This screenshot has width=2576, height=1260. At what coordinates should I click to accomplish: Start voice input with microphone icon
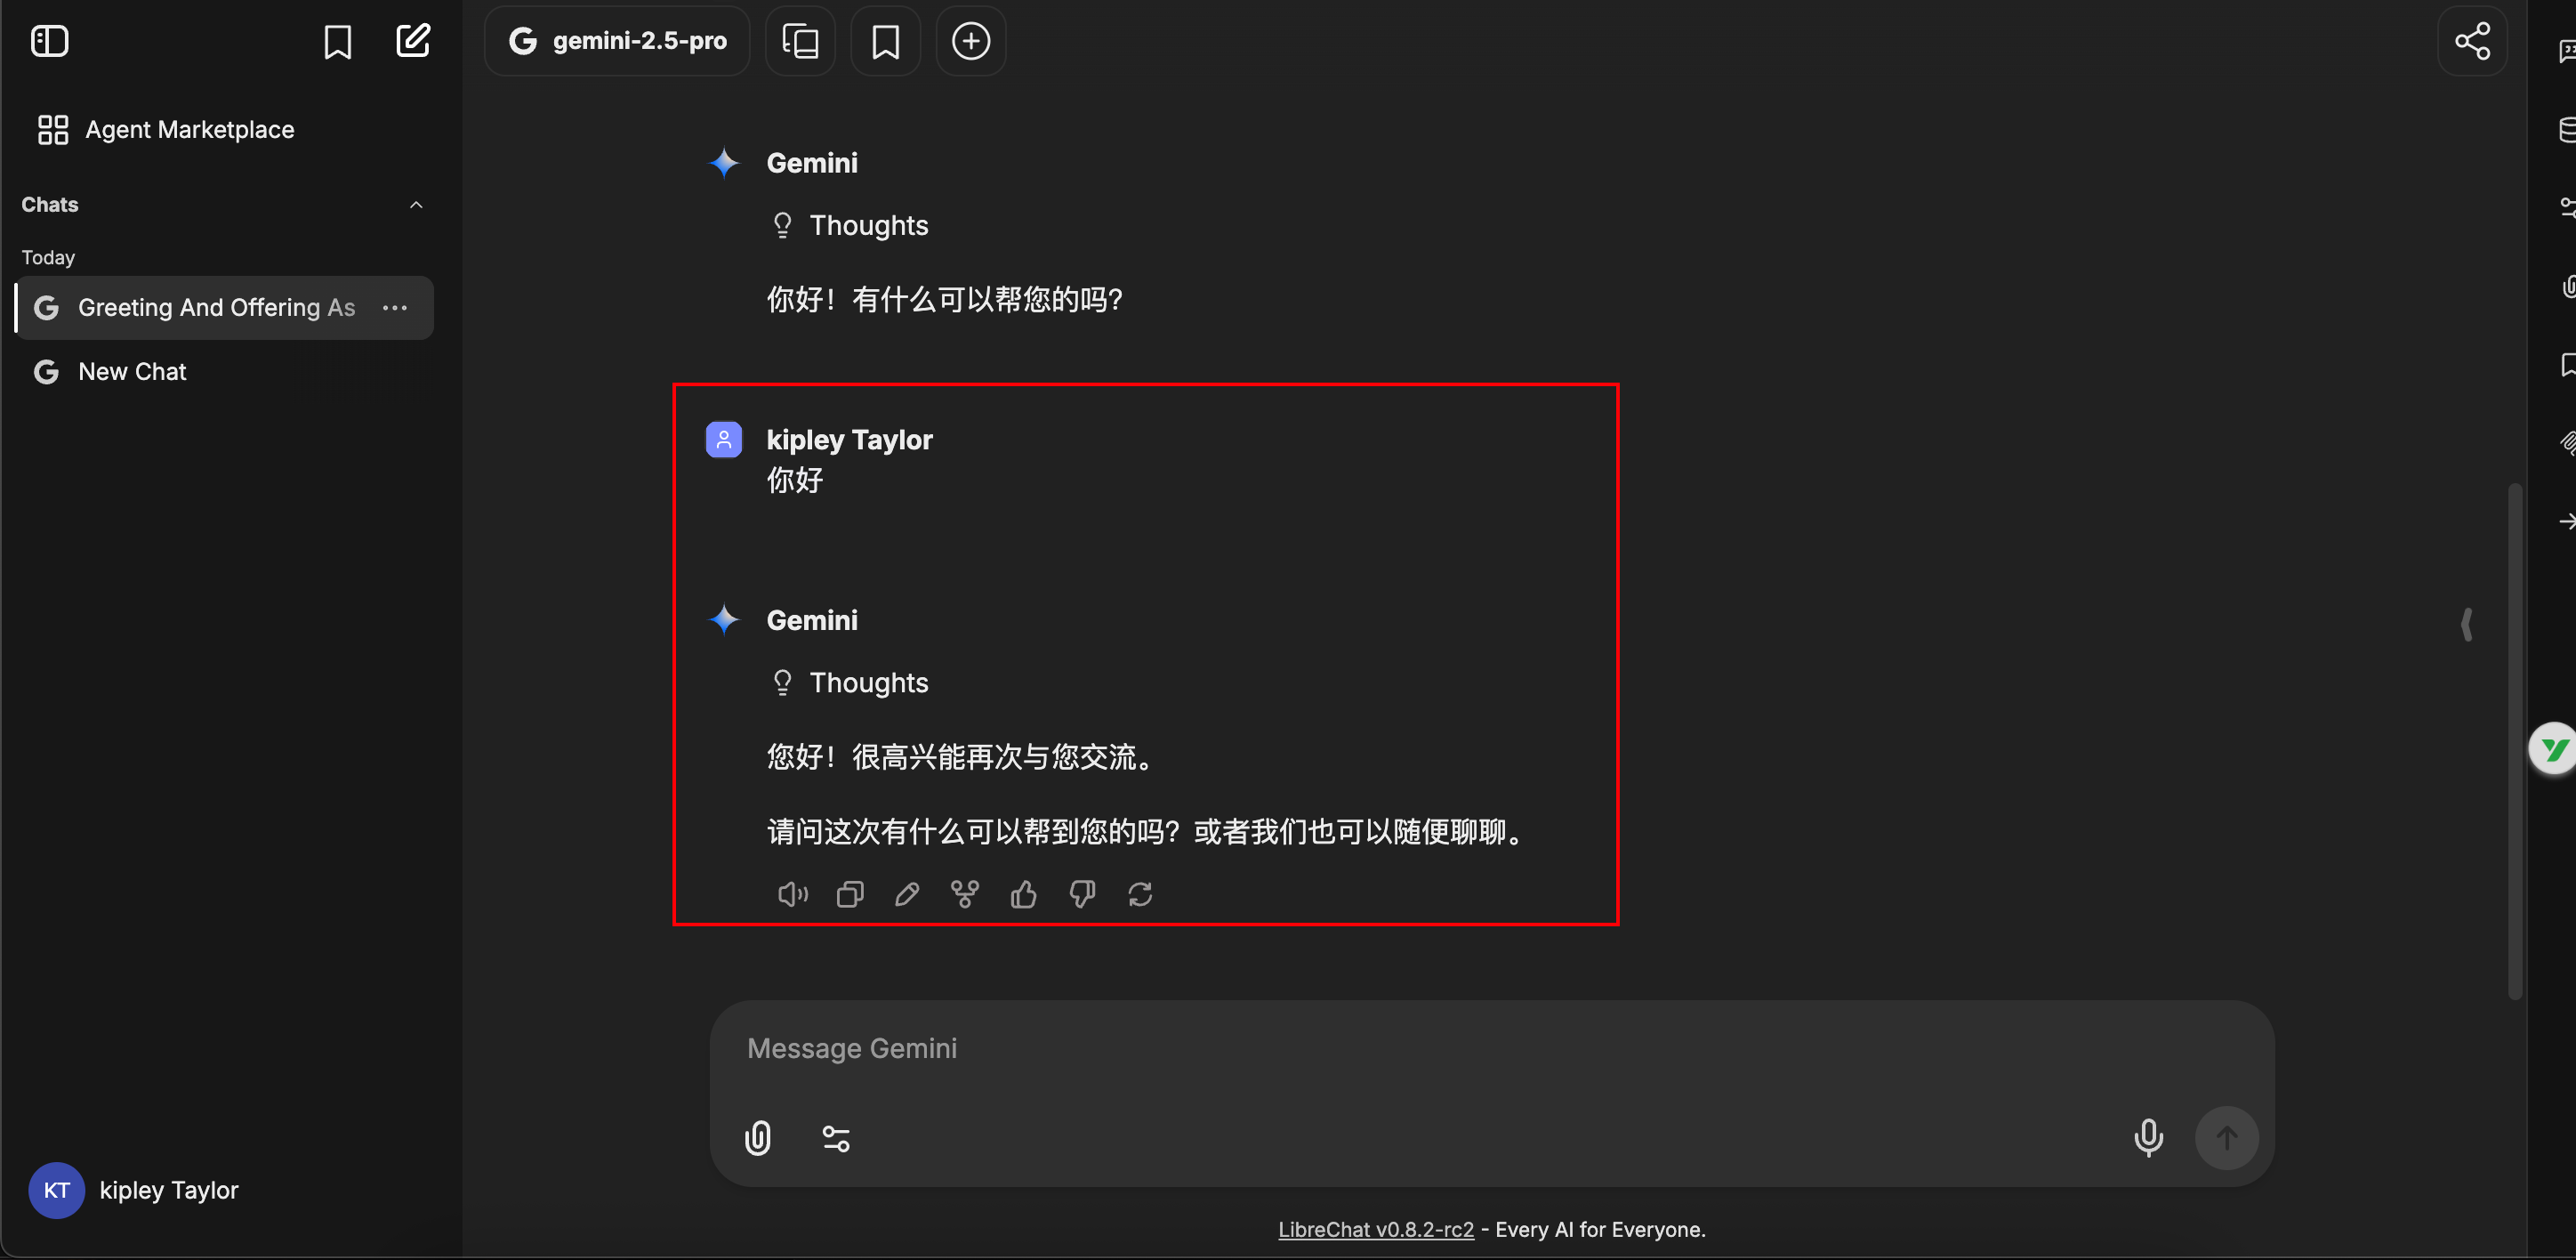point(2148,1138)
